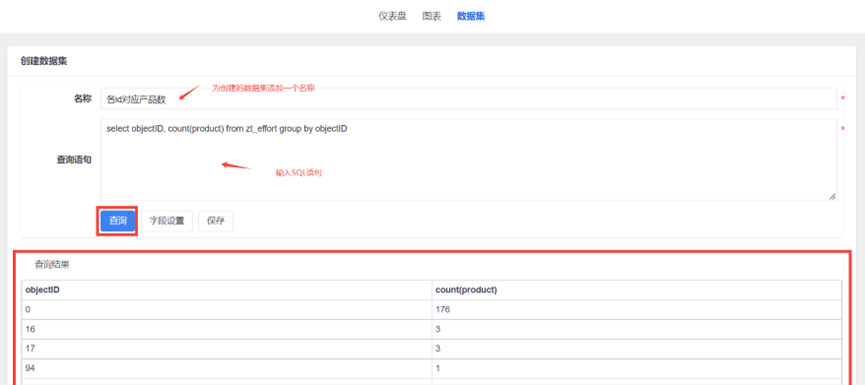
Task: Click the 保存 button
Action: pyautogui.click(x=216, y=221)
